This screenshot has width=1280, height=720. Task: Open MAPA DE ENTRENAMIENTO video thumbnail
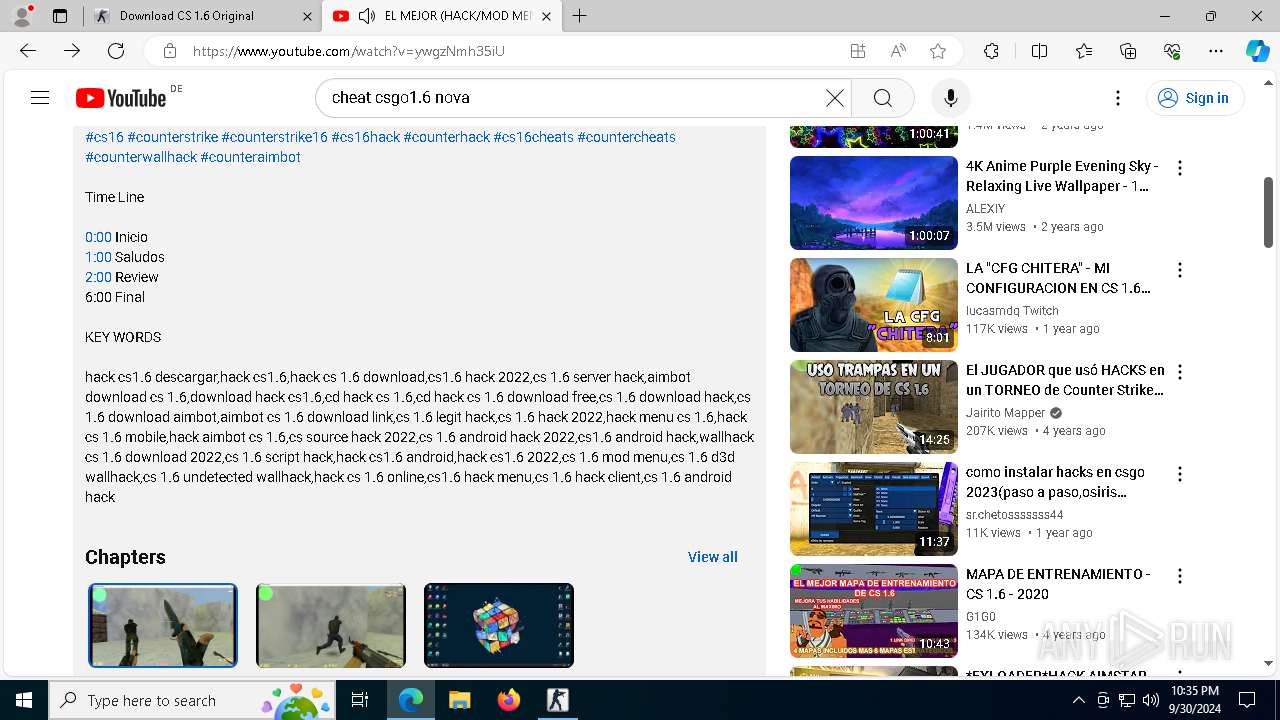874,611
